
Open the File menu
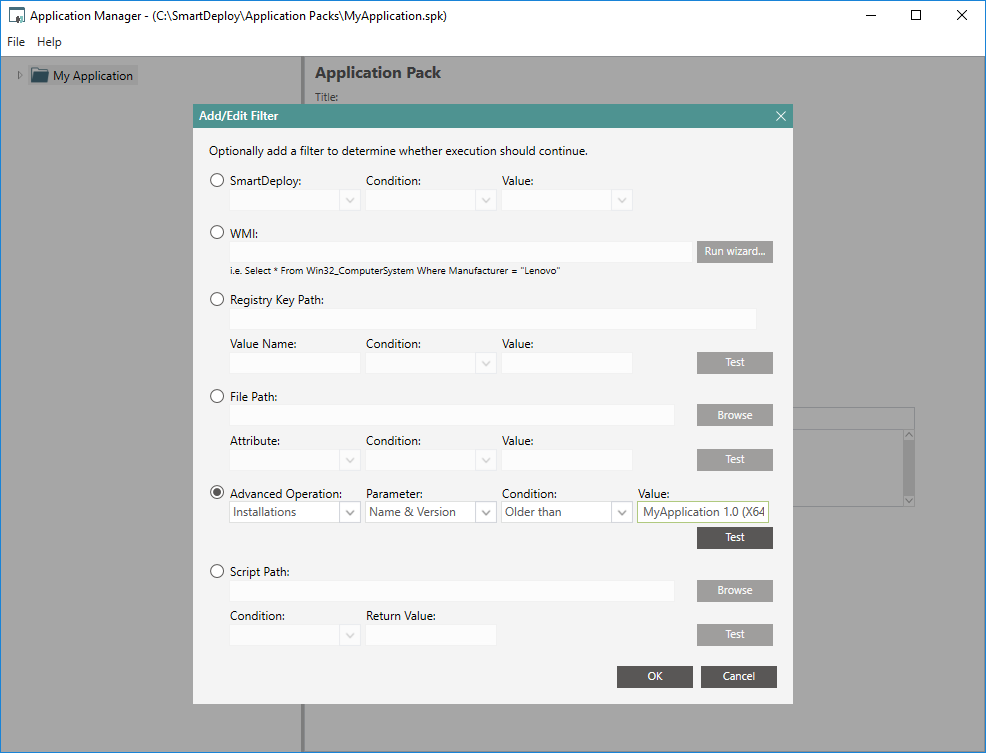click(x=16, y=42)
